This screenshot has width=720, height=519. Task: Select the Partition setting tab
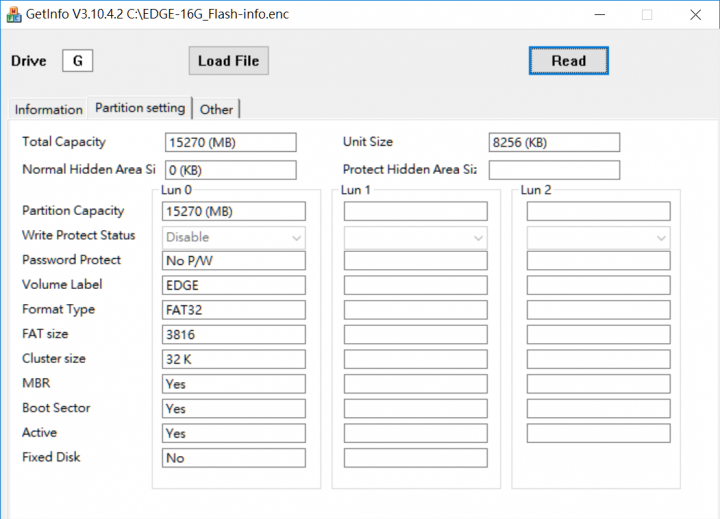pyautogui.click(x=140, y=108)
